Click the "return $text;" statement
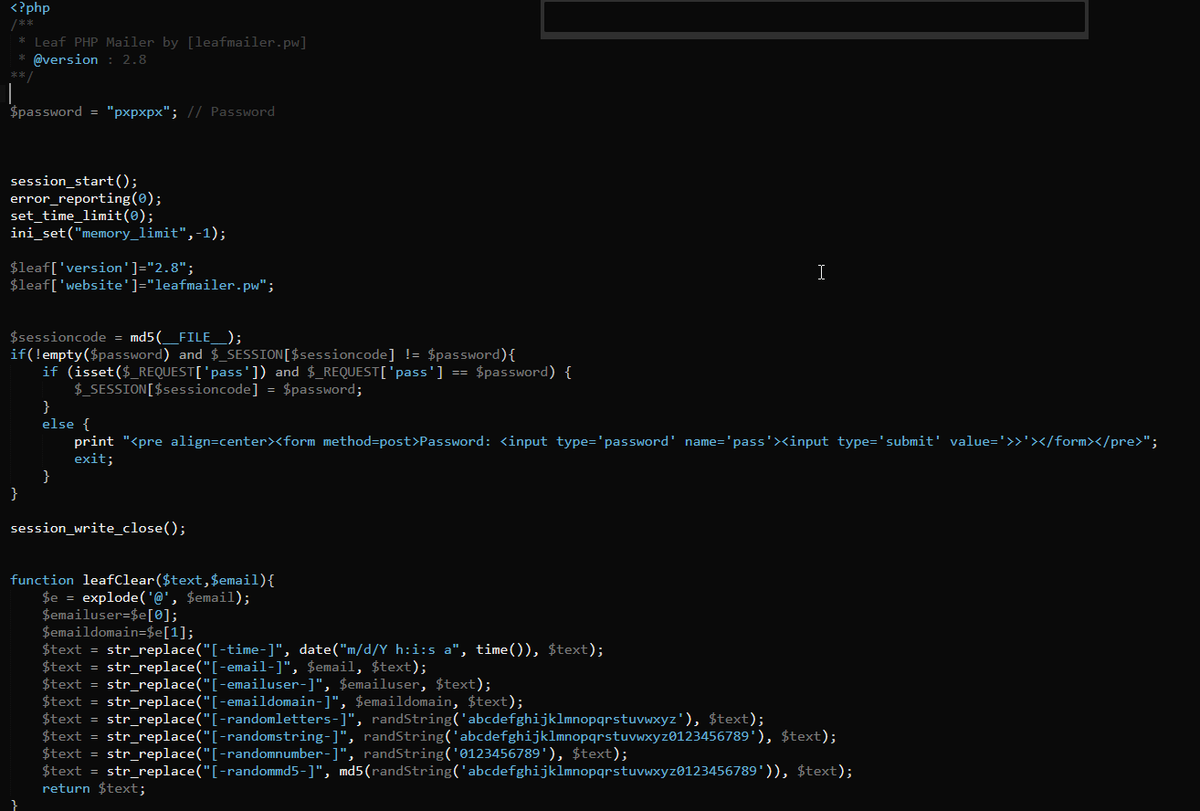Viewport: 1200px width, 811px height. (x=94, y=788)
